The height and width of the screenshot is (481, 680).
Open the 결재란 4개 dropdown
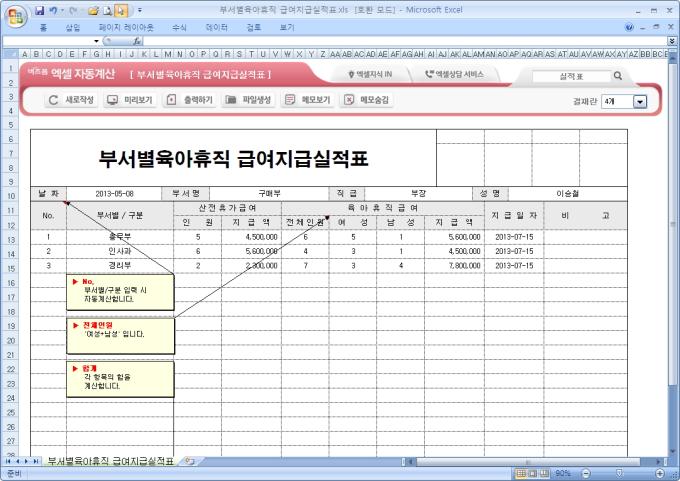point(640,101)
